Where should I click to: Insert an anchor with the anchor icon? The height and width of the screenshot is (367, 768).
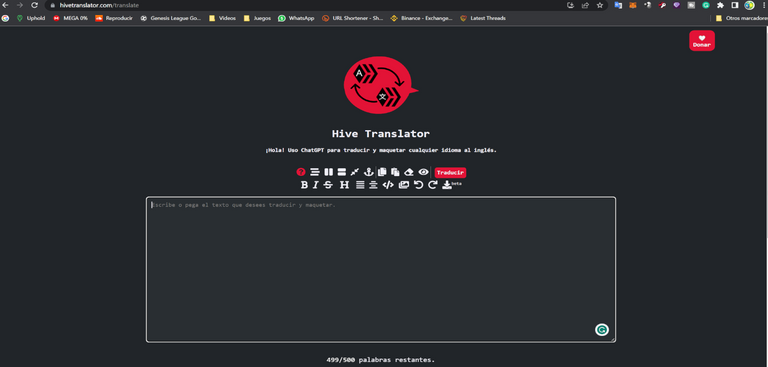(x=368, y=172)
